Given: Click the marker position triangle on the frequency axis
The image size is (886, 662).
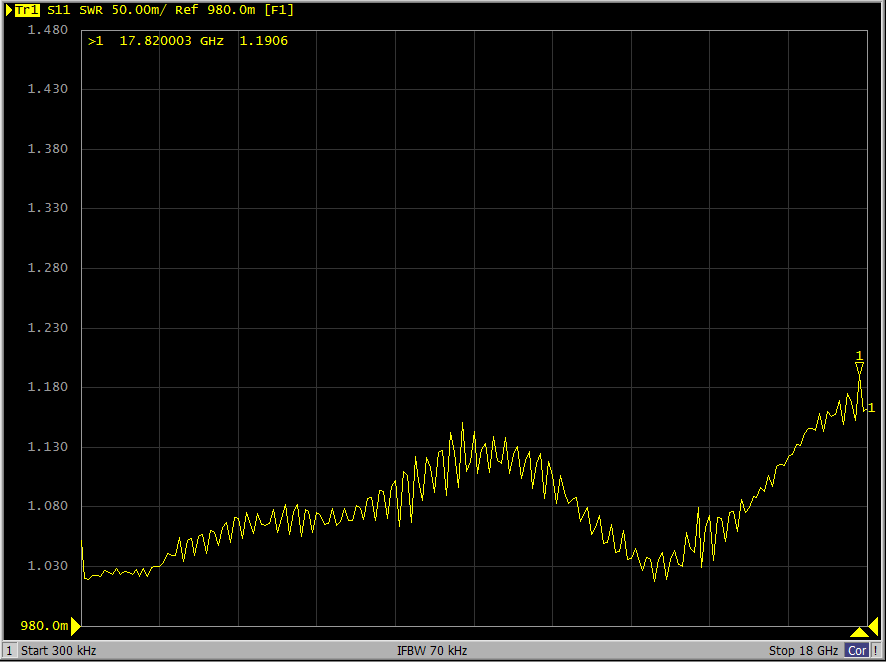Looking at the screenshot, I should pos(859,632).
